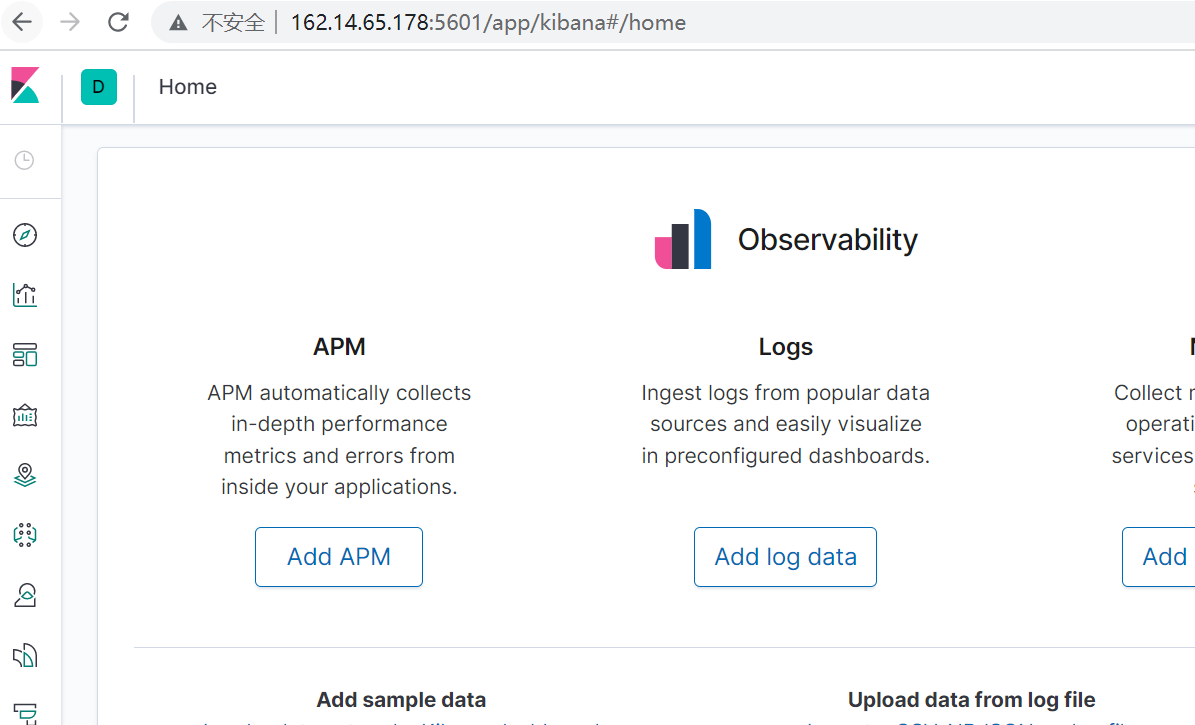Click the not-secure warning triangle icon
The image size is (1195, 725).
pyautogui.click(x=178, y=23)
